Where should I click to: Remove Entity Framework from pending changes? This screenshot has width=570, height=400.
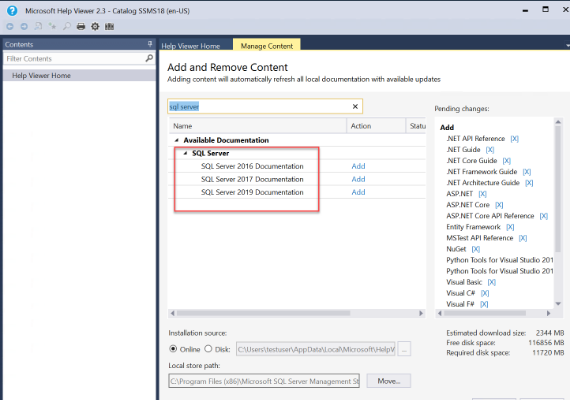pos(510,227)
